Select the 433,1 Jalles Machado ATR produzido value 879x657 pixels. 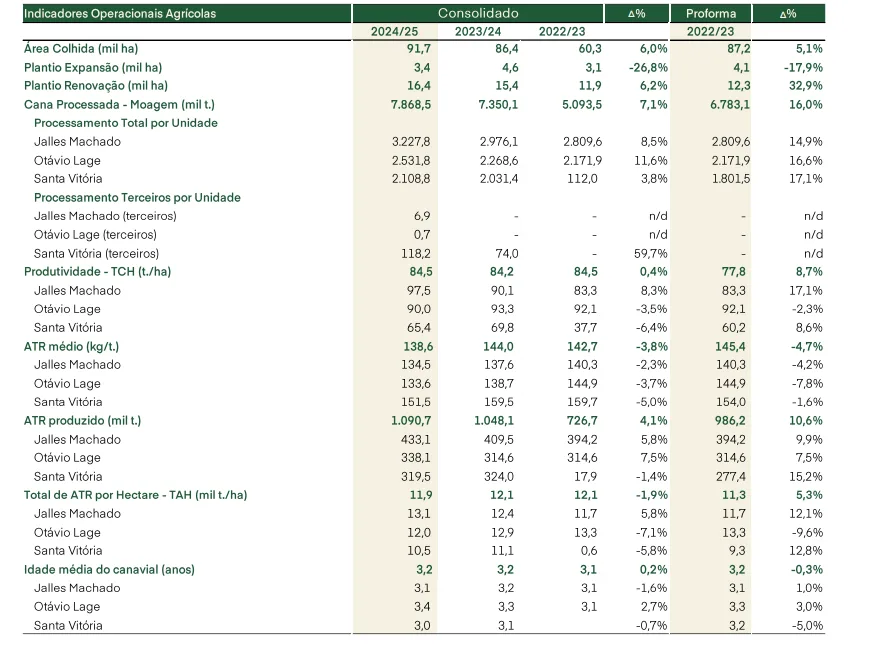(x=416, y=439)
